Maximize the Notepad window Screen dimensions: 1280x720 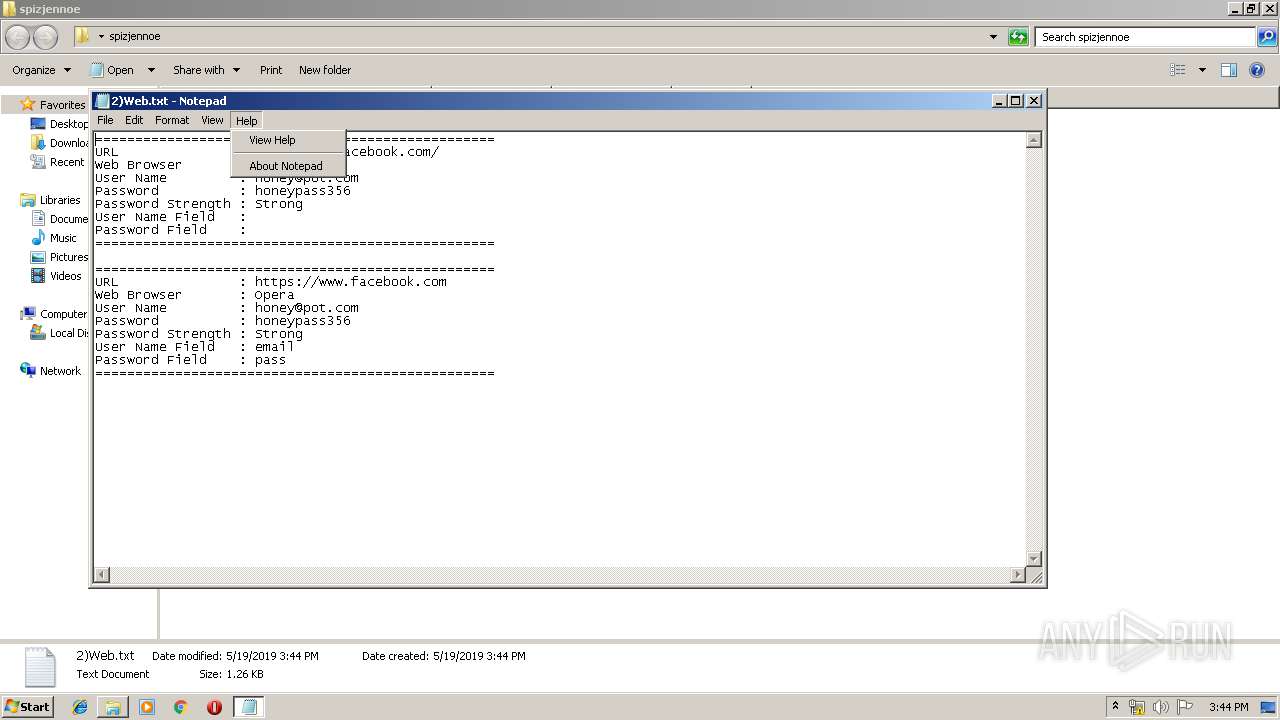pos(1016,101)
